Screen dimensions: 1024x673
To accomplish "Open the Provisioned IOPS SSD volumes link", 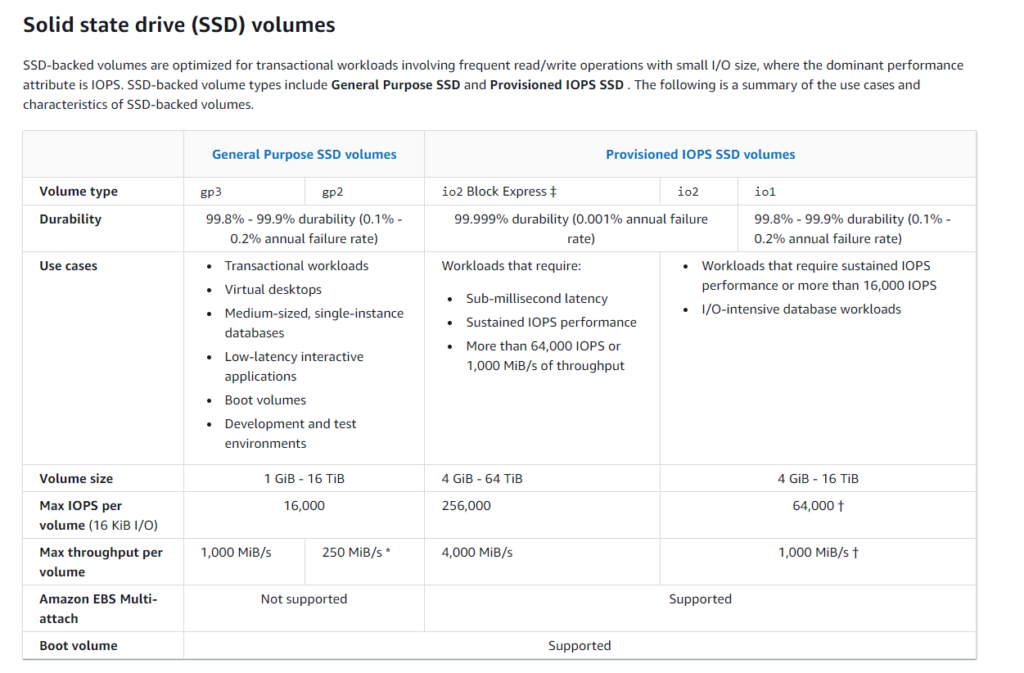I will tap(700, 154).
